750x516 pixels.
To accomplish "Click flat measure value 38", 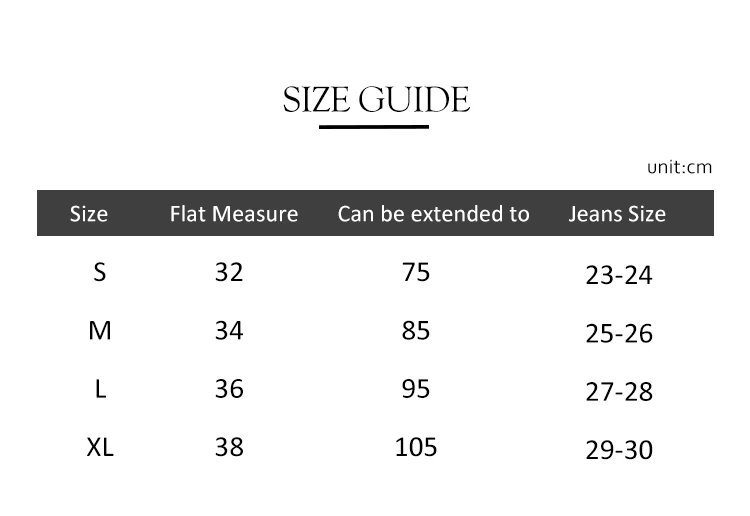I will [229, 447].
